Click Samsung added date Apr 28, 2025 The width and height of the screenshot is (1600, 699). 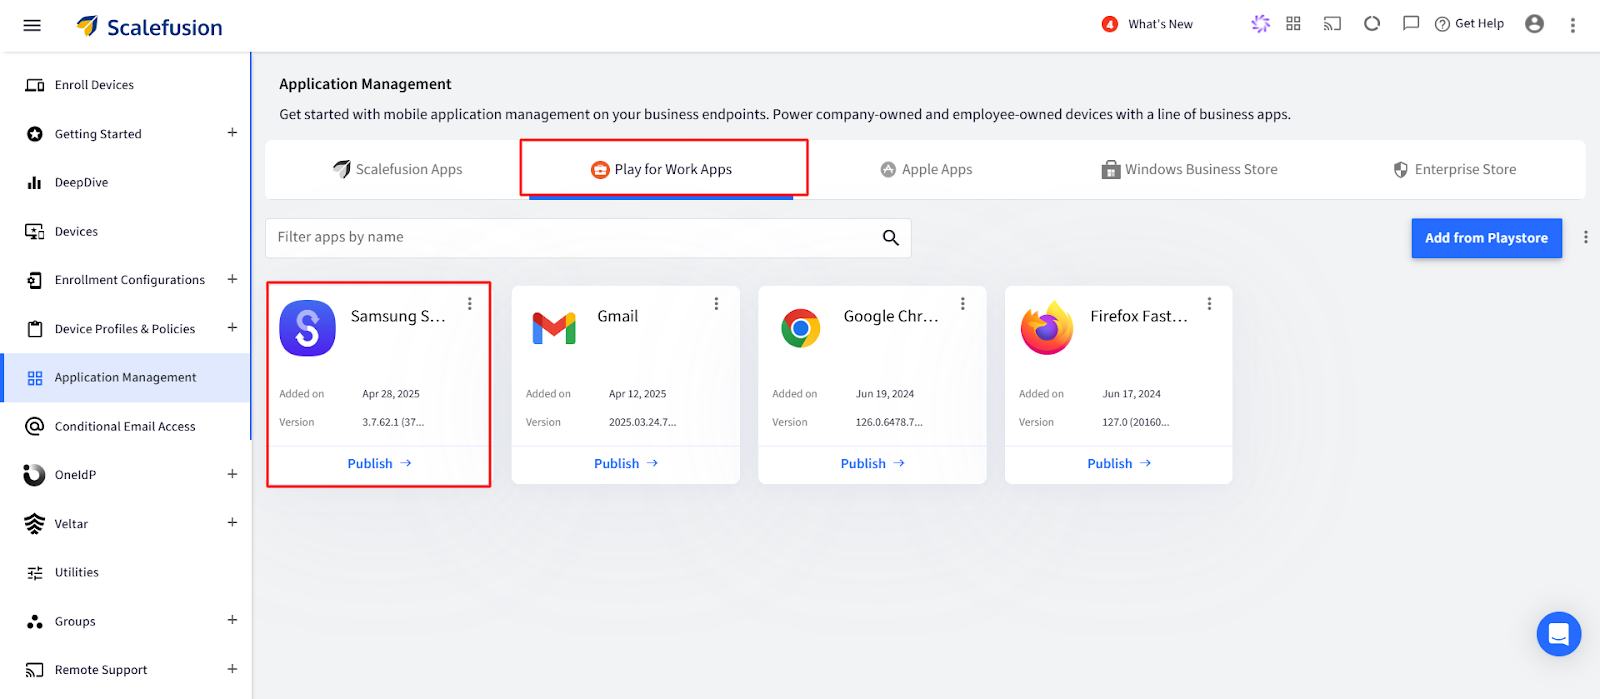(x=391, y=394)
